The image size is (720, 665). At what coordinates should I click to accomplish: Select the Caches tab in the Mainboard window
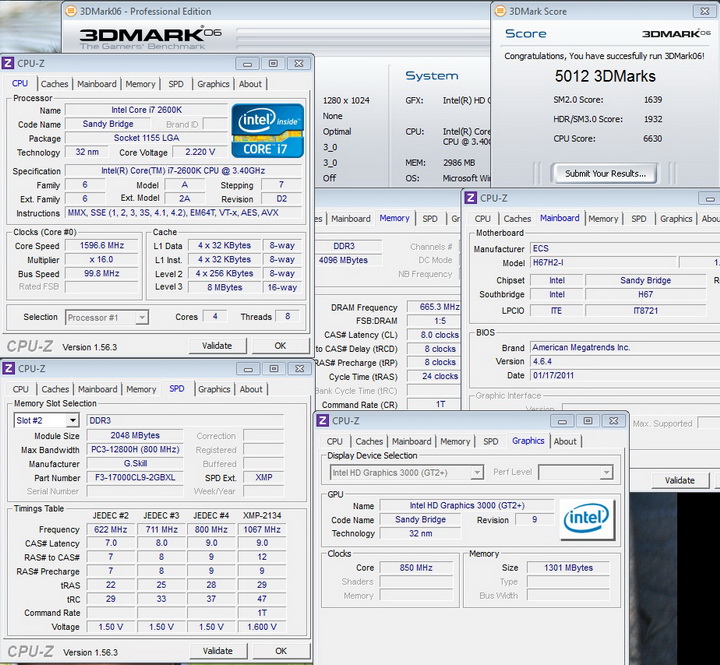pyautogui.click(x=517, y=218)
